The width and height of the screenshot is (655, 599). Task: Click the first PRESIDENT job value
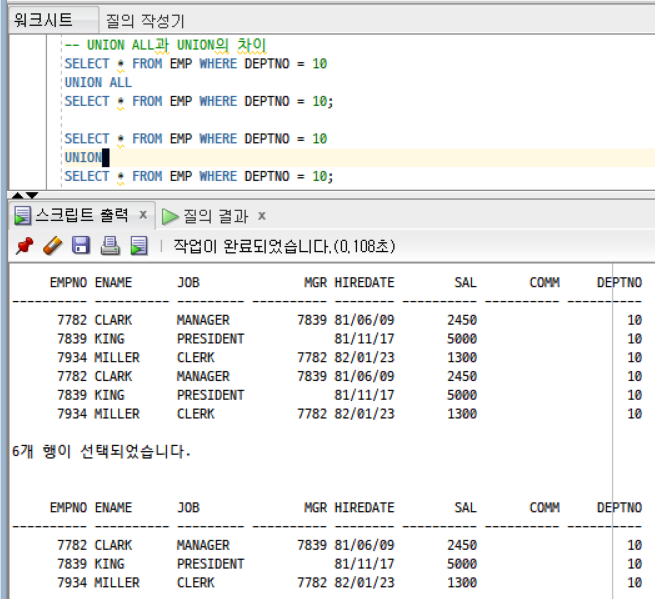[x=211, y=339]
